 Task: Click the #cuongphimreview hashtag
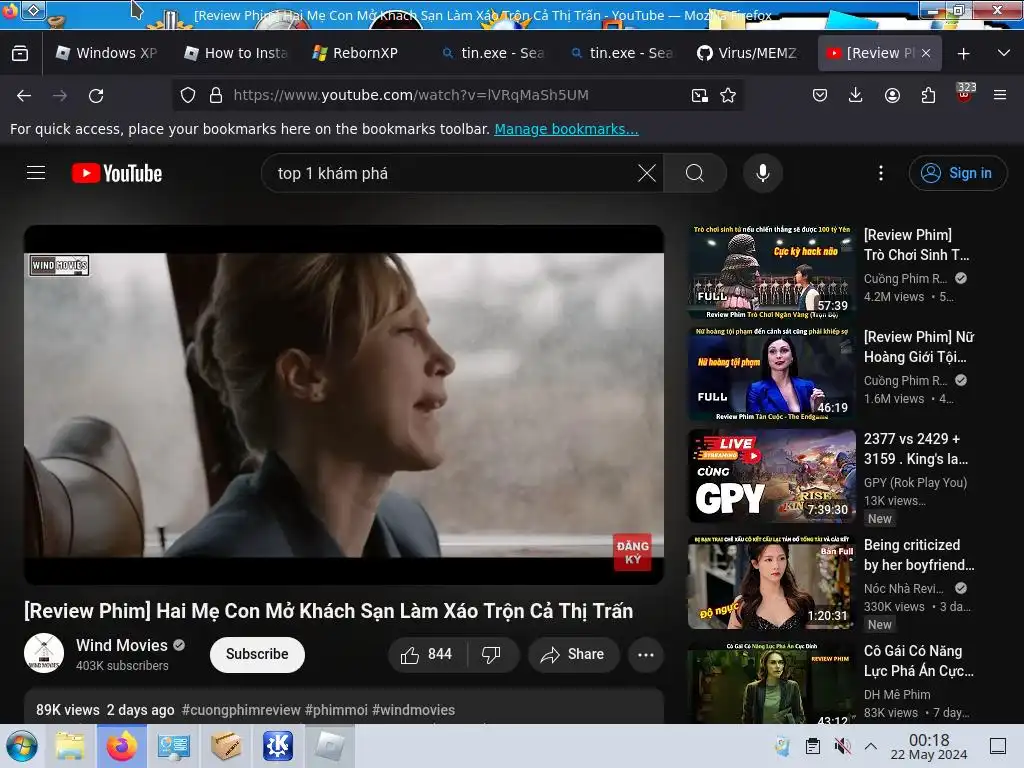pyautogui.click(x=241, y=710)
